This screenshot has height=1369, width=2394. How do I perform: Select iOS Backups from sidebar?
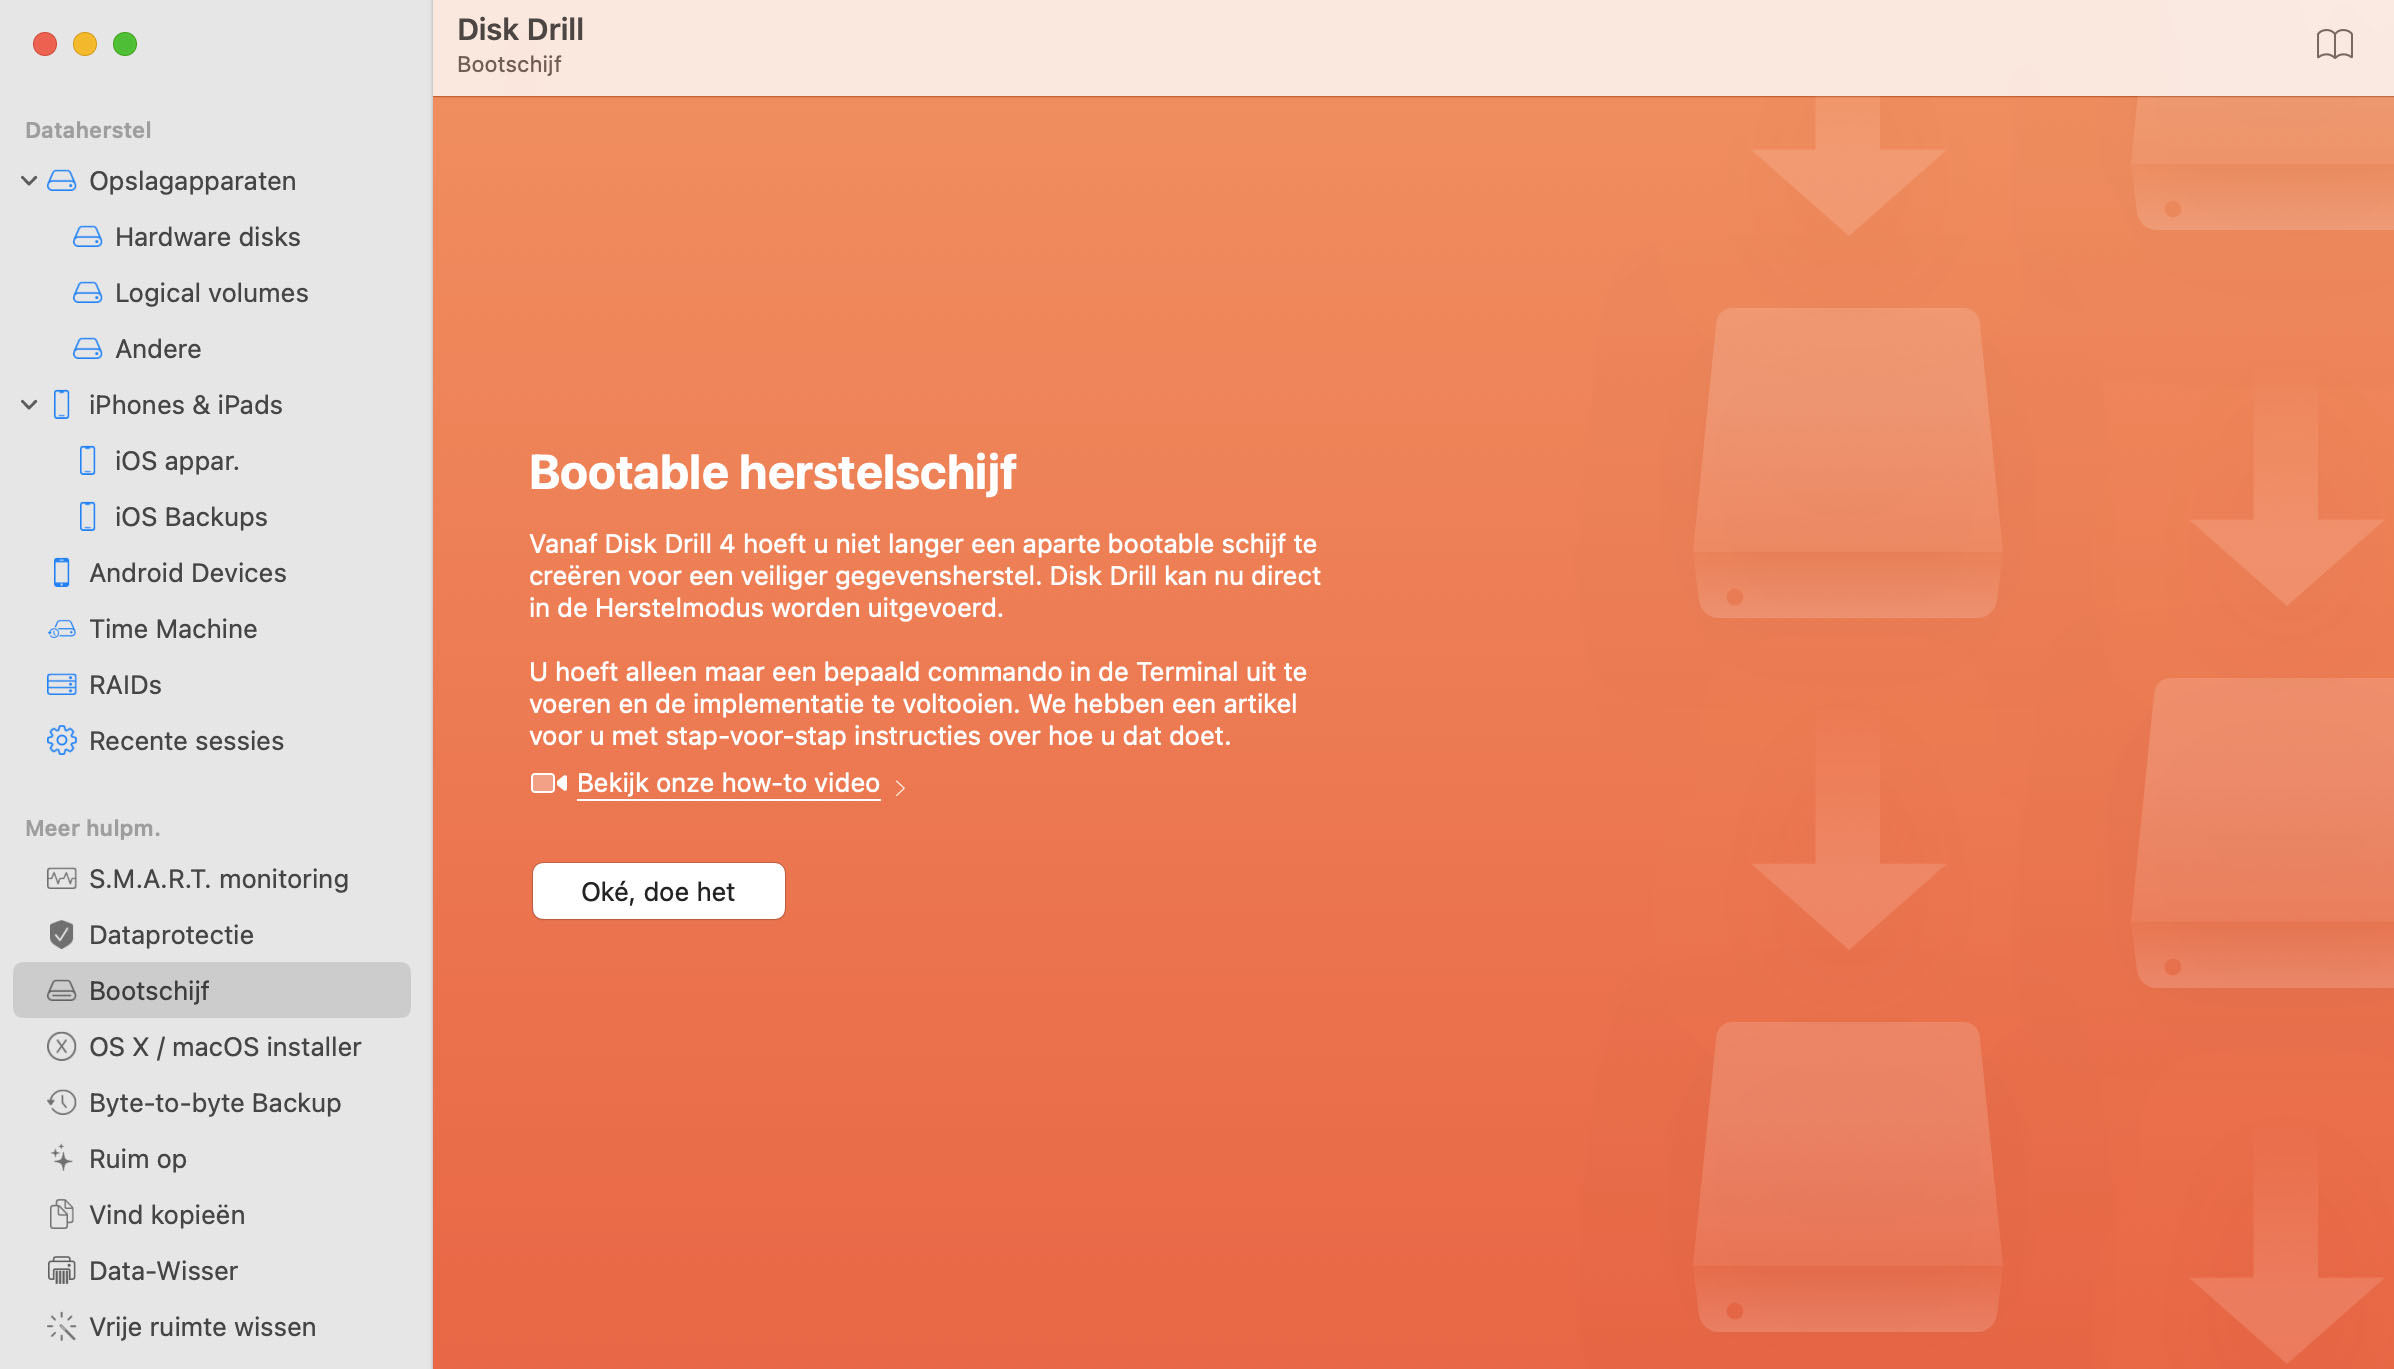[191, 516]
